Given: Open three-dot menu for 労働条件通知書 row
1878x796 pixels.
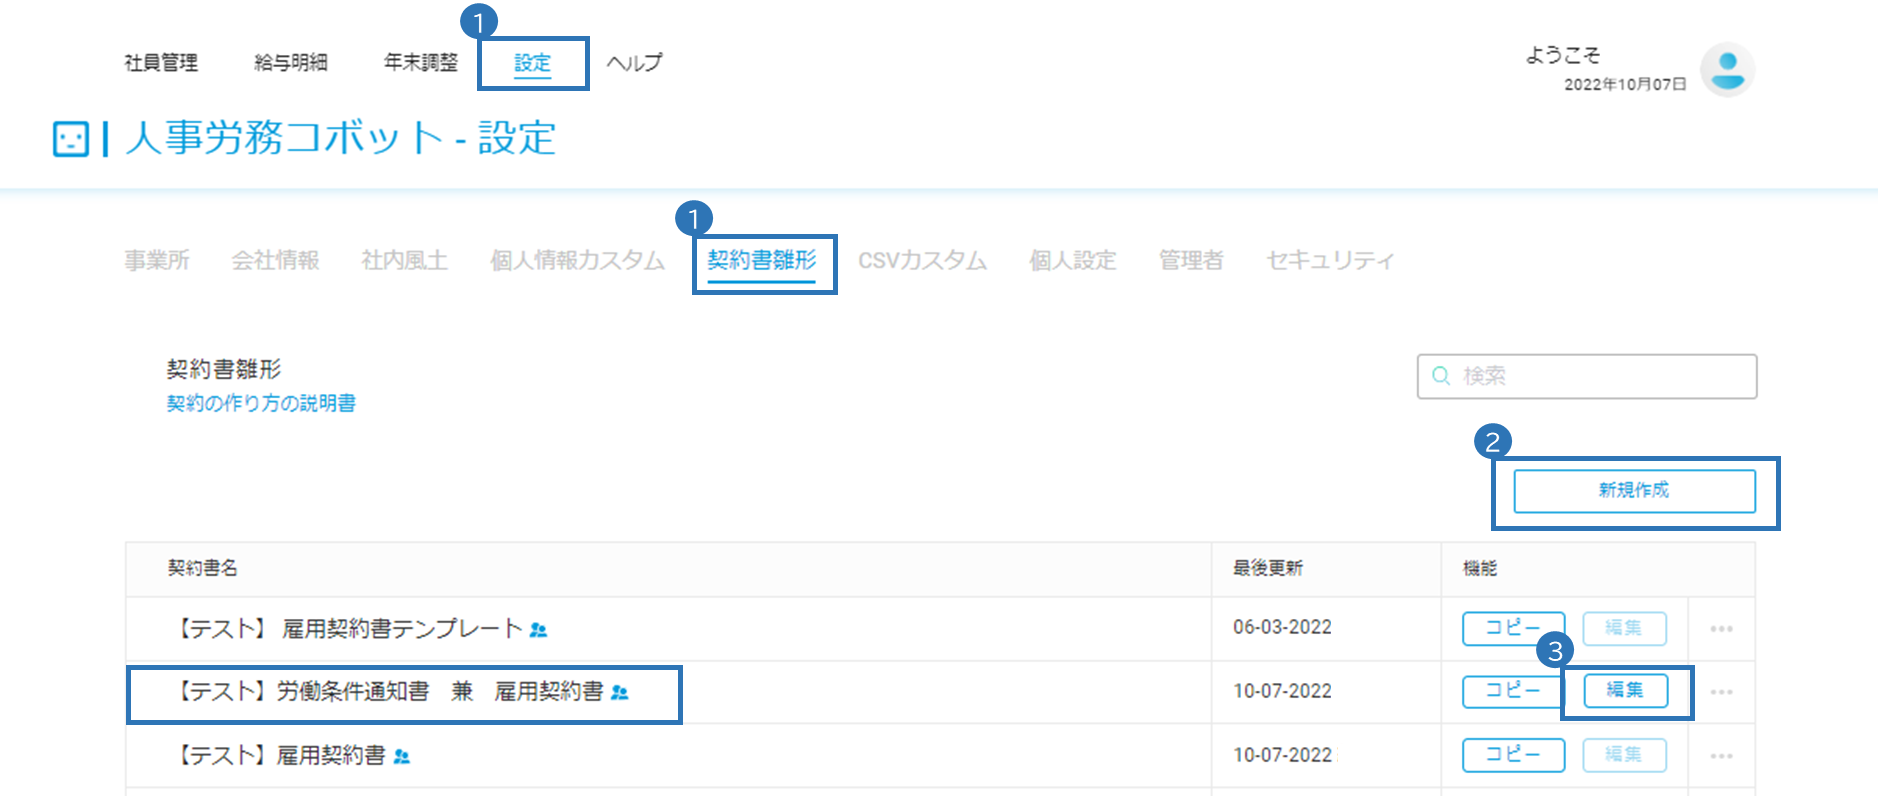Looking at the screenshot, I should (x=1721, y=692).
